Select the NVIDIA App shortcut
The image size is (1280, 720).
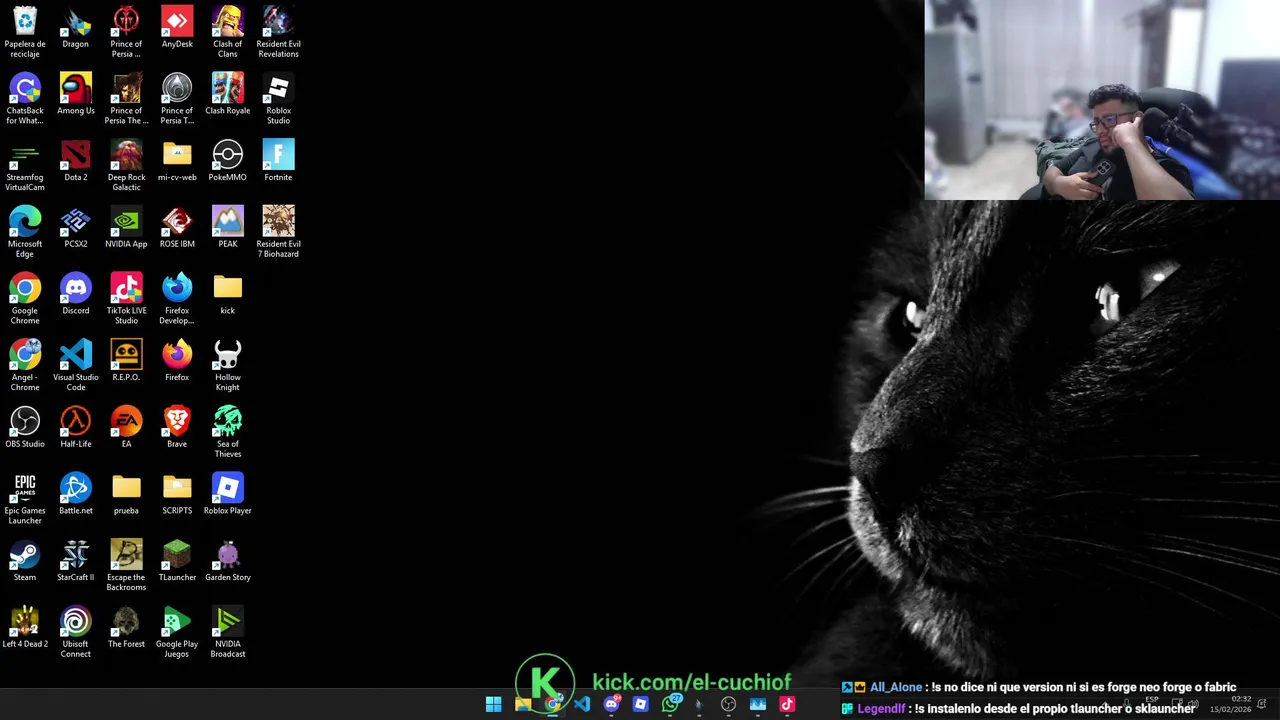[x=126, y=228]
